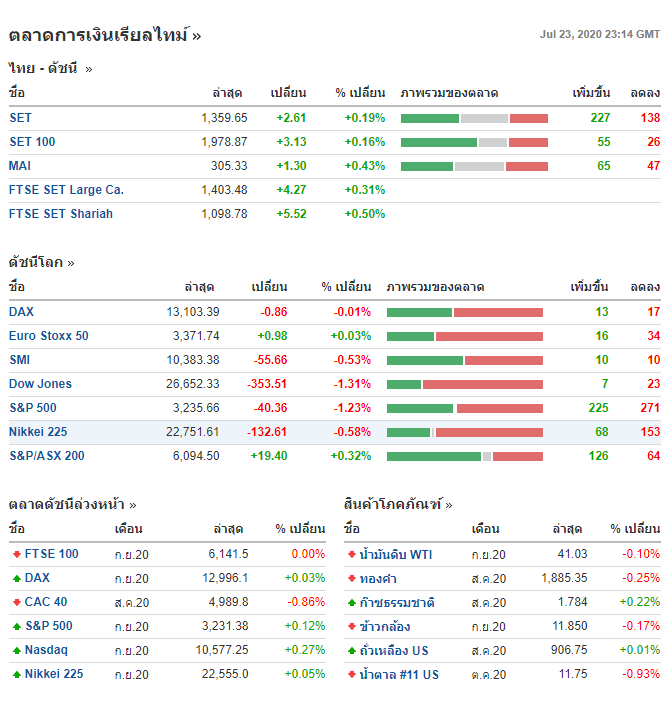This screenshot has width=672, height=715.
Task: Open the สินค้าโภคภัณฑ์ section link
Action: pyautogui.click(x=398, y=505)
